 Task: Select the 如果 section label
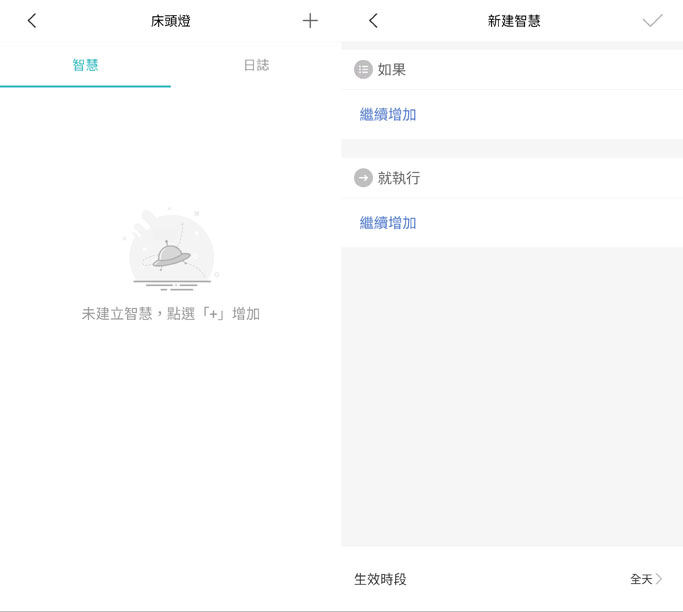[x=392, y=70]
